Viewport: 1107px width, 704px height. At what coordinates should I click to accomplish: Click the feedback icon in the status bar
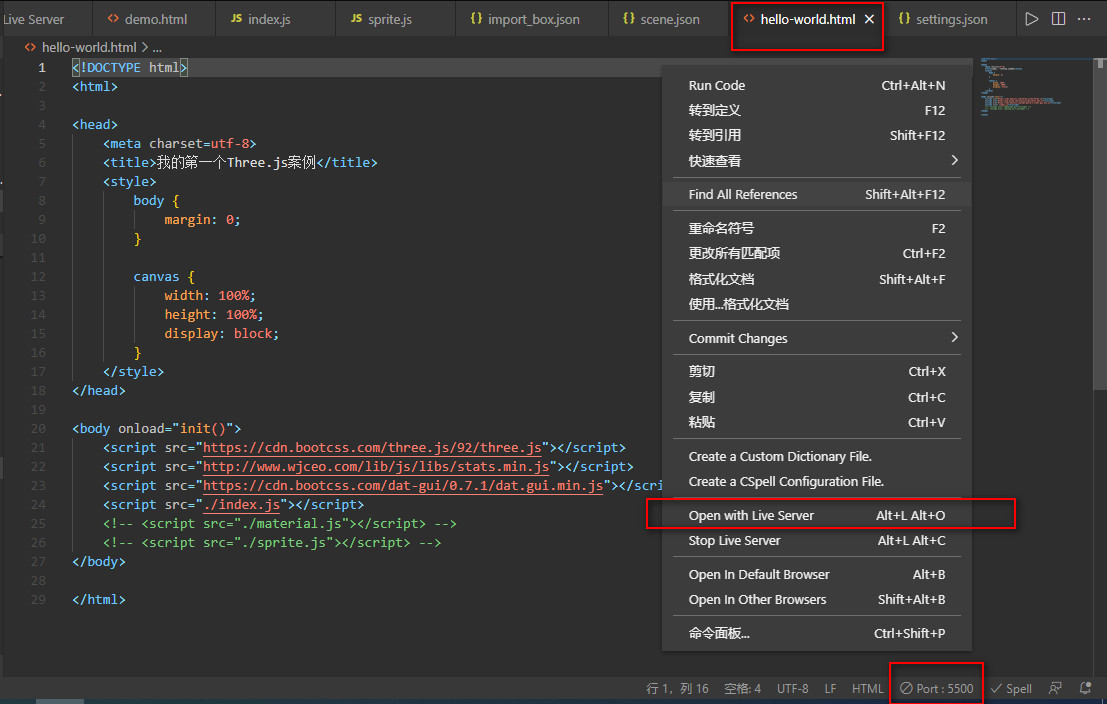[x=1054, y=688]
